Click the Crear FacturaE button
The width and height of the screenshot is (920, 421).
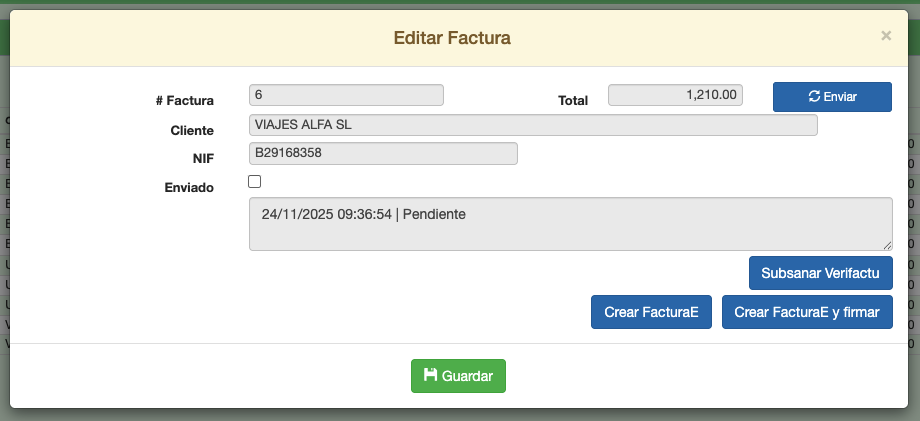pyautogui.click(x=651, y=311)
